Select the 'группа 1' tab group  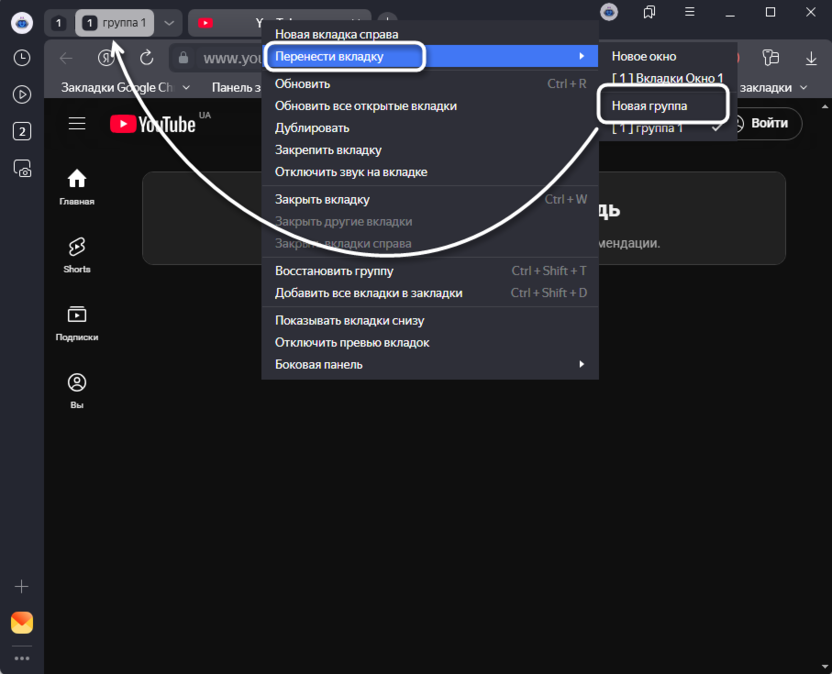pos(115,23)
